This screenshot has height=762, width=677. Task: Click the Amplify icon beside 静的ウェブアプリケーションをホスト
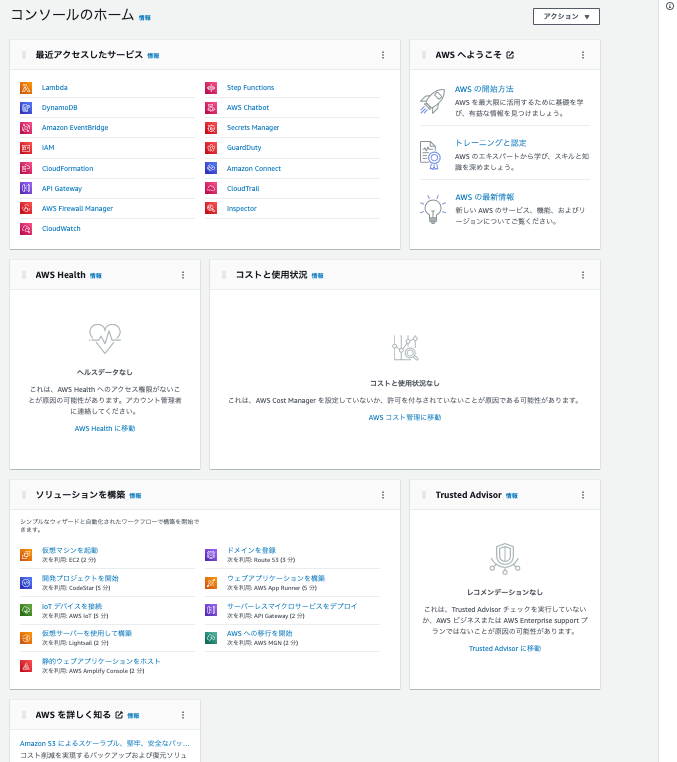point(26,666)
